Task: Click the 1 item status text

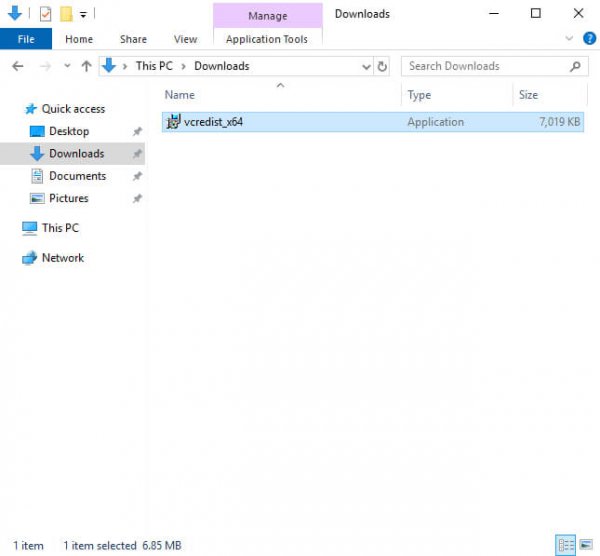Action: coord(28,545)
